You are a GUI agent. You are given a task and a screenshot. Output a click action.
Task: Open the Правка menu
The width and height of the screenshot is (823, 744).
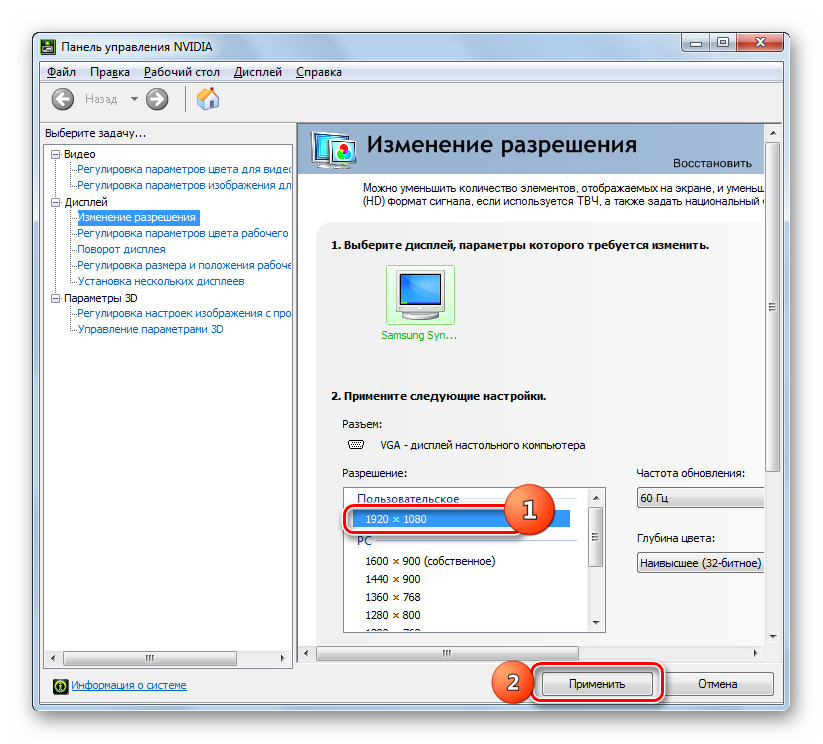point(110,72)
